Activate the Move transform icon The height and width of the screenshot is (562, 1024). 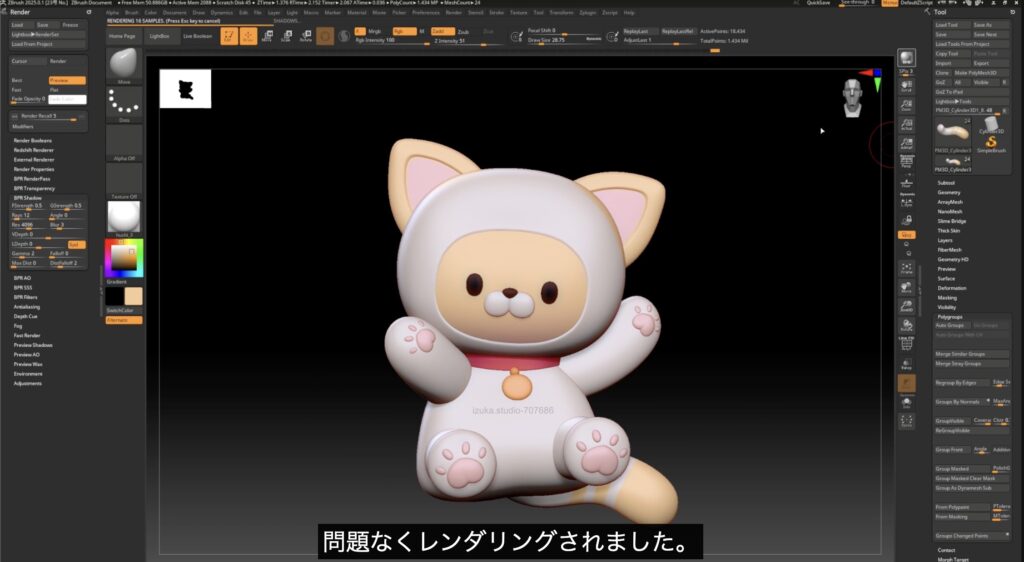pos(267,37)
